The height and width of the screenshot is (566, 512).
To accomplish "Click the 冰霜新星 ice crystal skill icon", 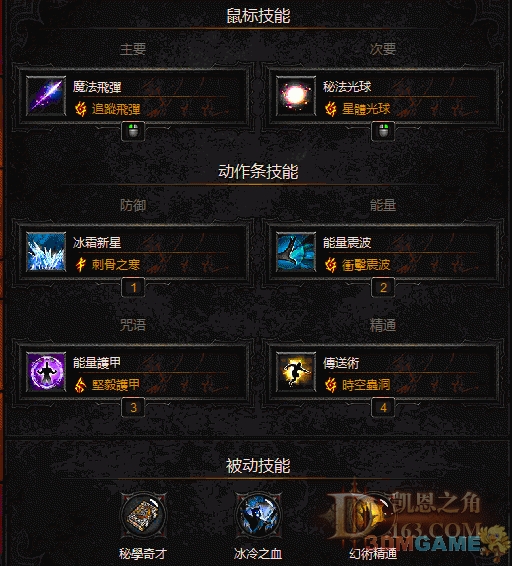I will 46,252.
